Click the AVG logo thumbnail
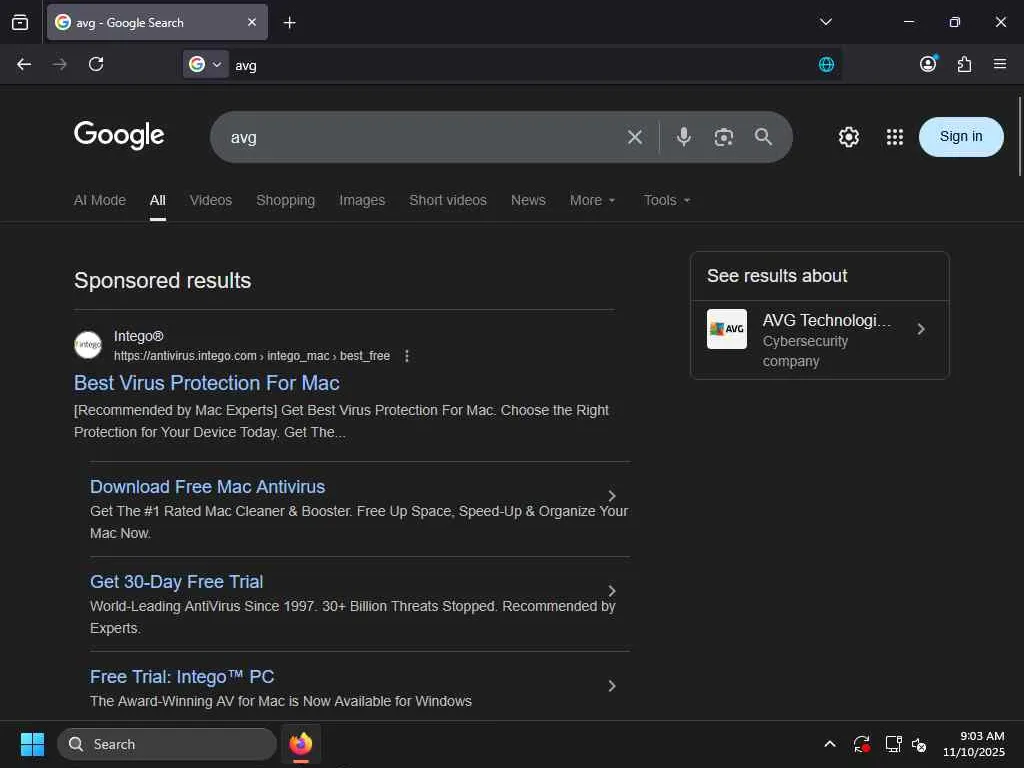This screenshot has height=768, width=1024. [x=726, y=329]
